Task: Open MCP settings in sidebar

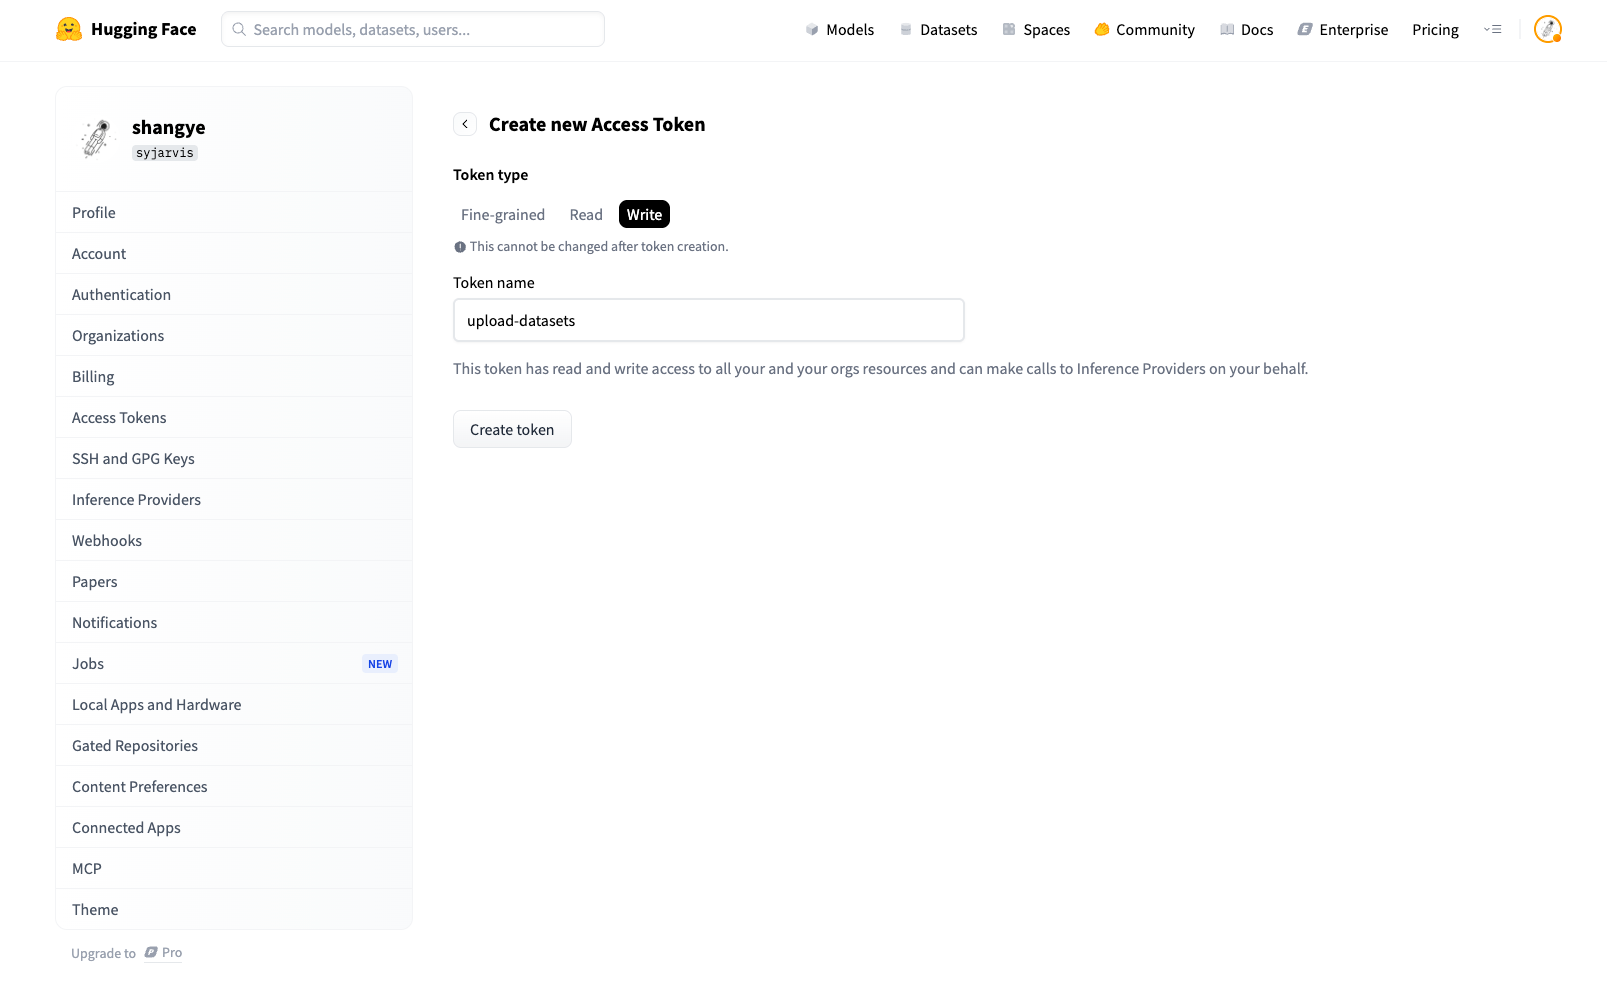Action: pyautogui.click(x=234, y=869)
